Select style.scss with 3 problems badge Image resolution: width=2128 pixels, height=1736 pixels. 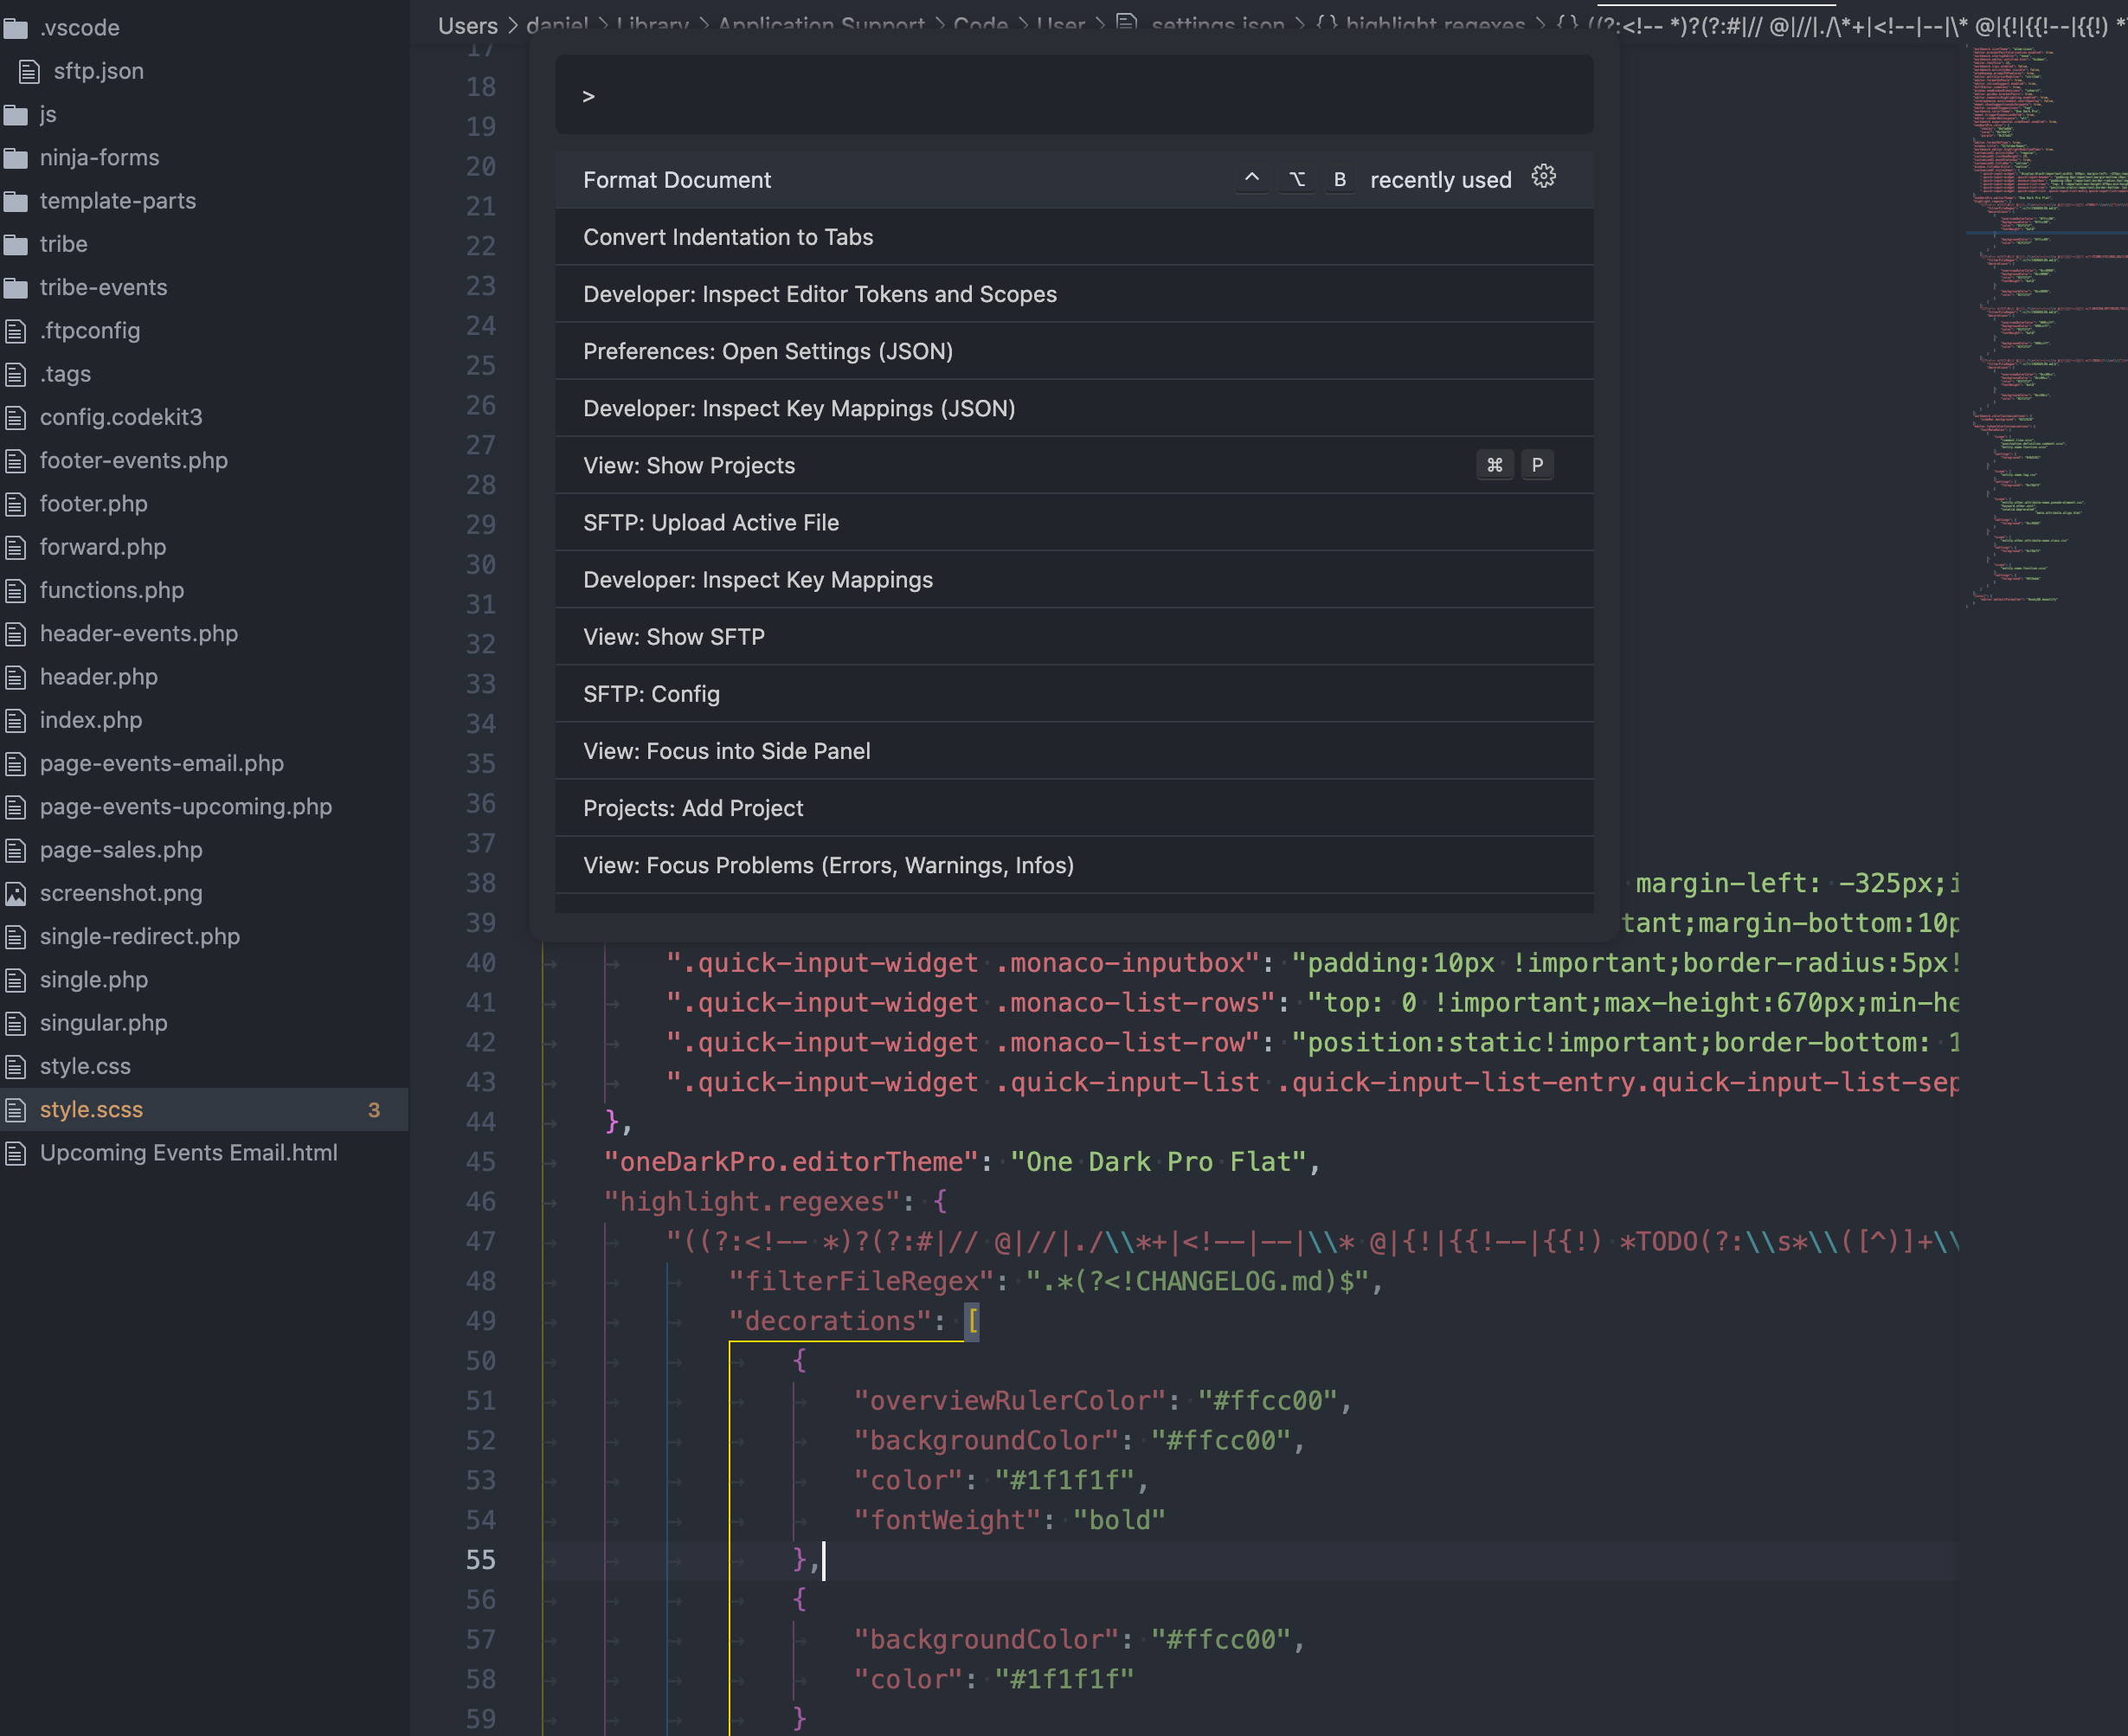(x=91, y=1110)
